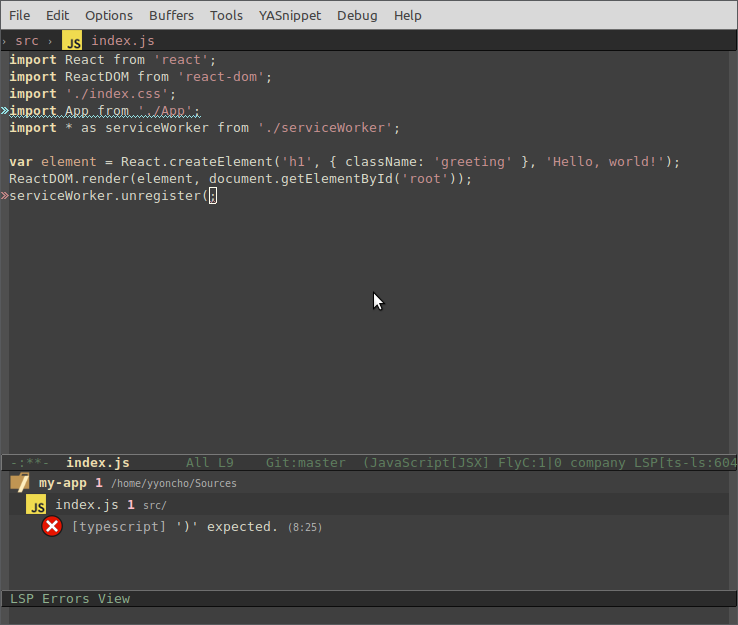The image size is (738, 625).
Task: Click the red error icon in errors view
Action: [x=52, y=526]
